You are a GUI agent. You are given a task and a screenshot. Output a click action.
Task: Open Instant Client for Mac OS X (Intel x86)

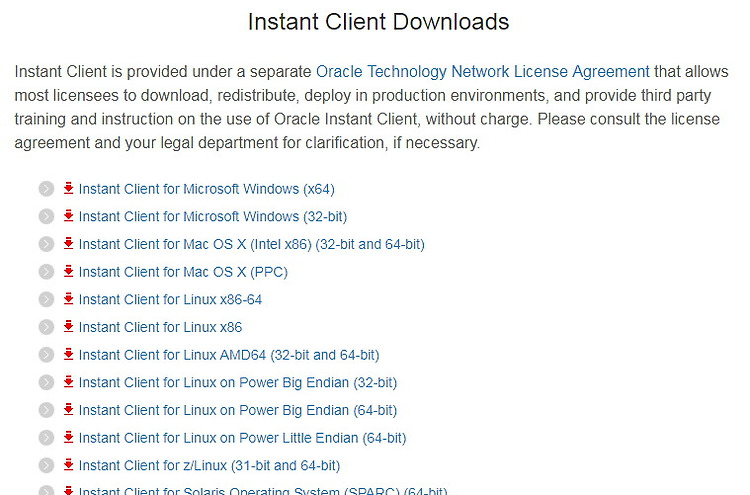252,244
